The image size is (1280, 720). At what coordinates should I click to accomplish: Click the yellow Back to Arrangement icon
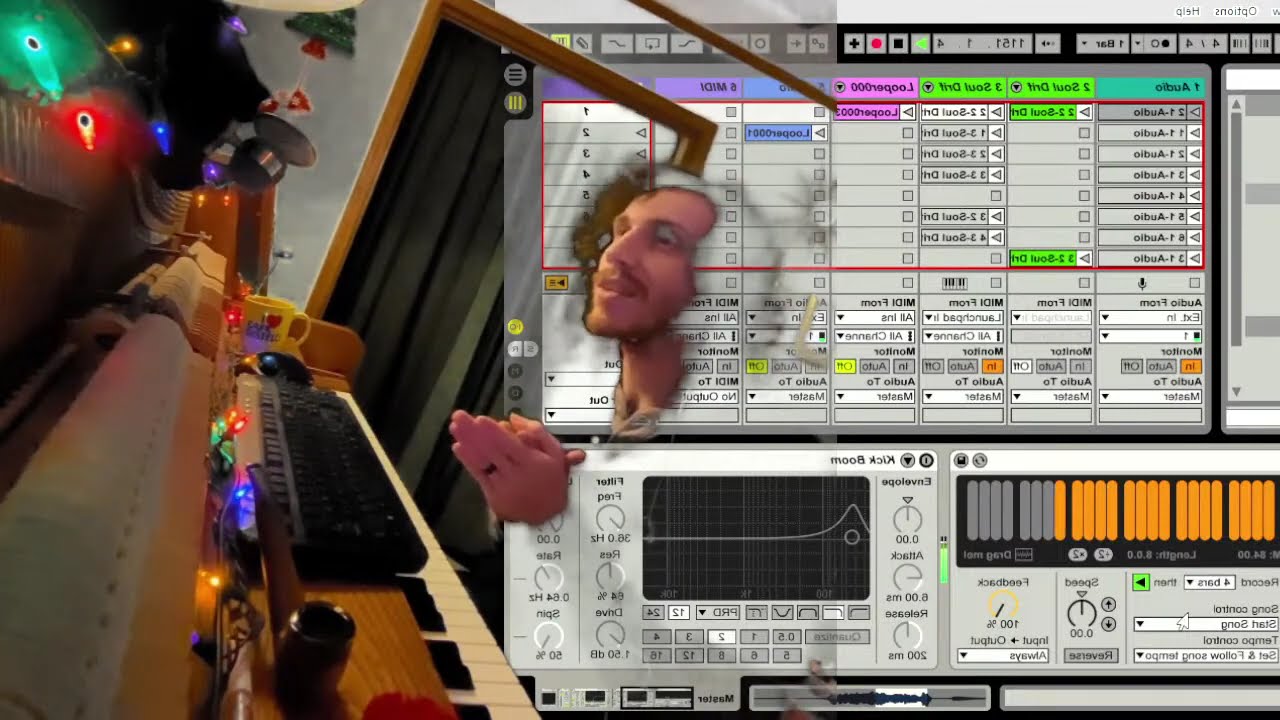557,283
